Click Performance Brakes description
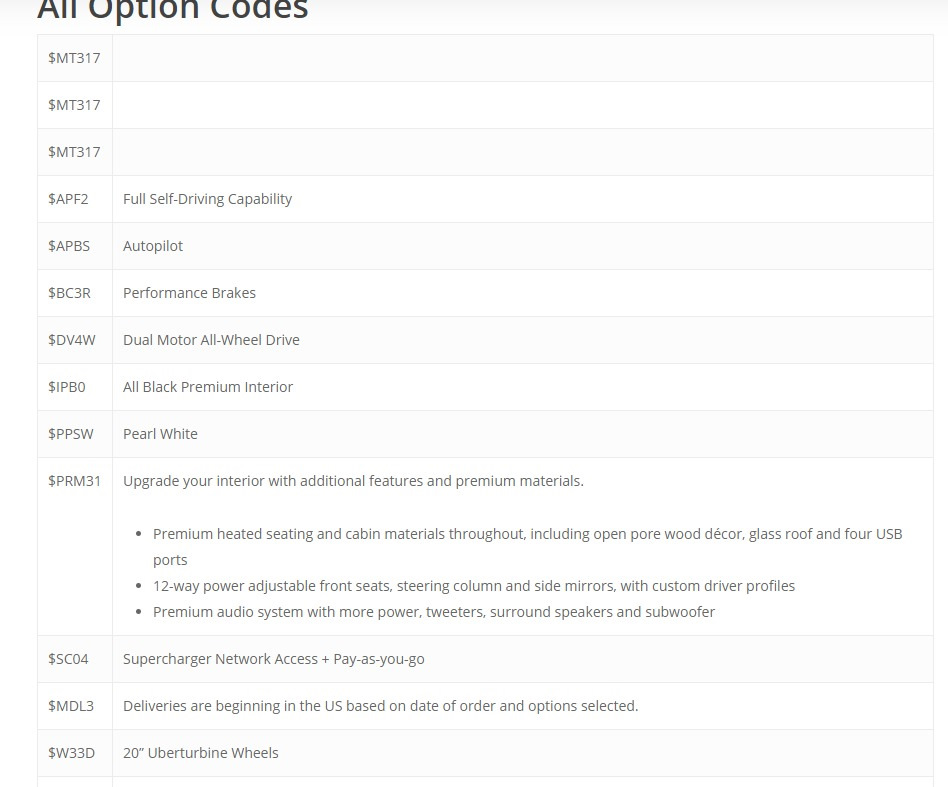 (x=189, y=293)
